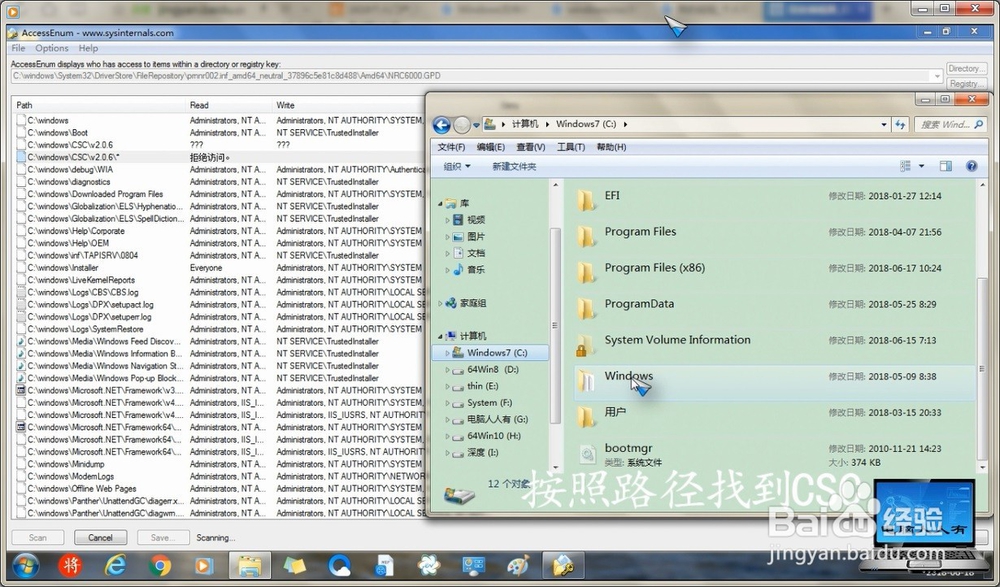Collapse the 计算机 tree node

440,336
